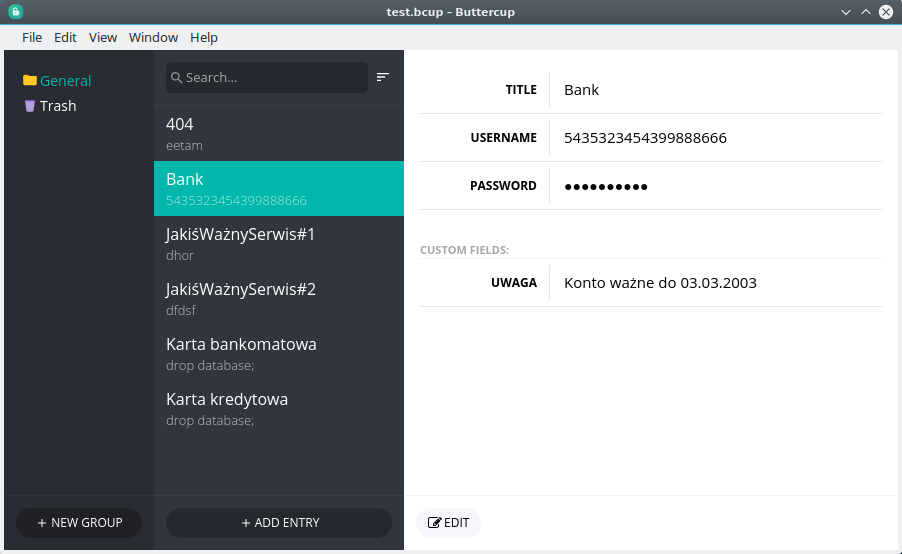
Task: Select the Bank entry in list
Action: pyautogui.click(x=279, y=189)
